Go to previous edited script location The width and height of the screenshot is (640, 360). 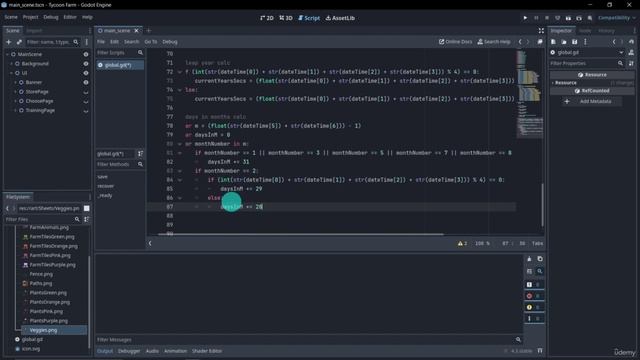coord(520,42)
